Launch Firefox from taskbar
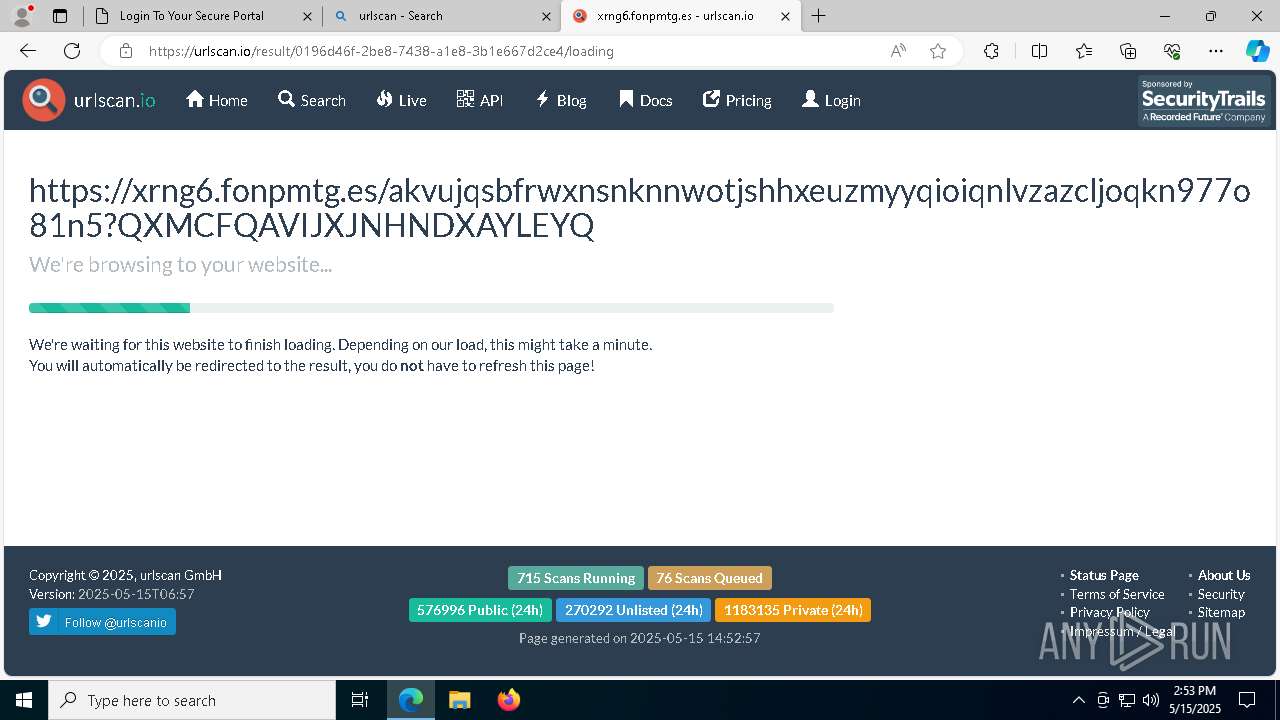Image resolution: width=1280 pixels, height=720 pixels. [x=508, y=700]
